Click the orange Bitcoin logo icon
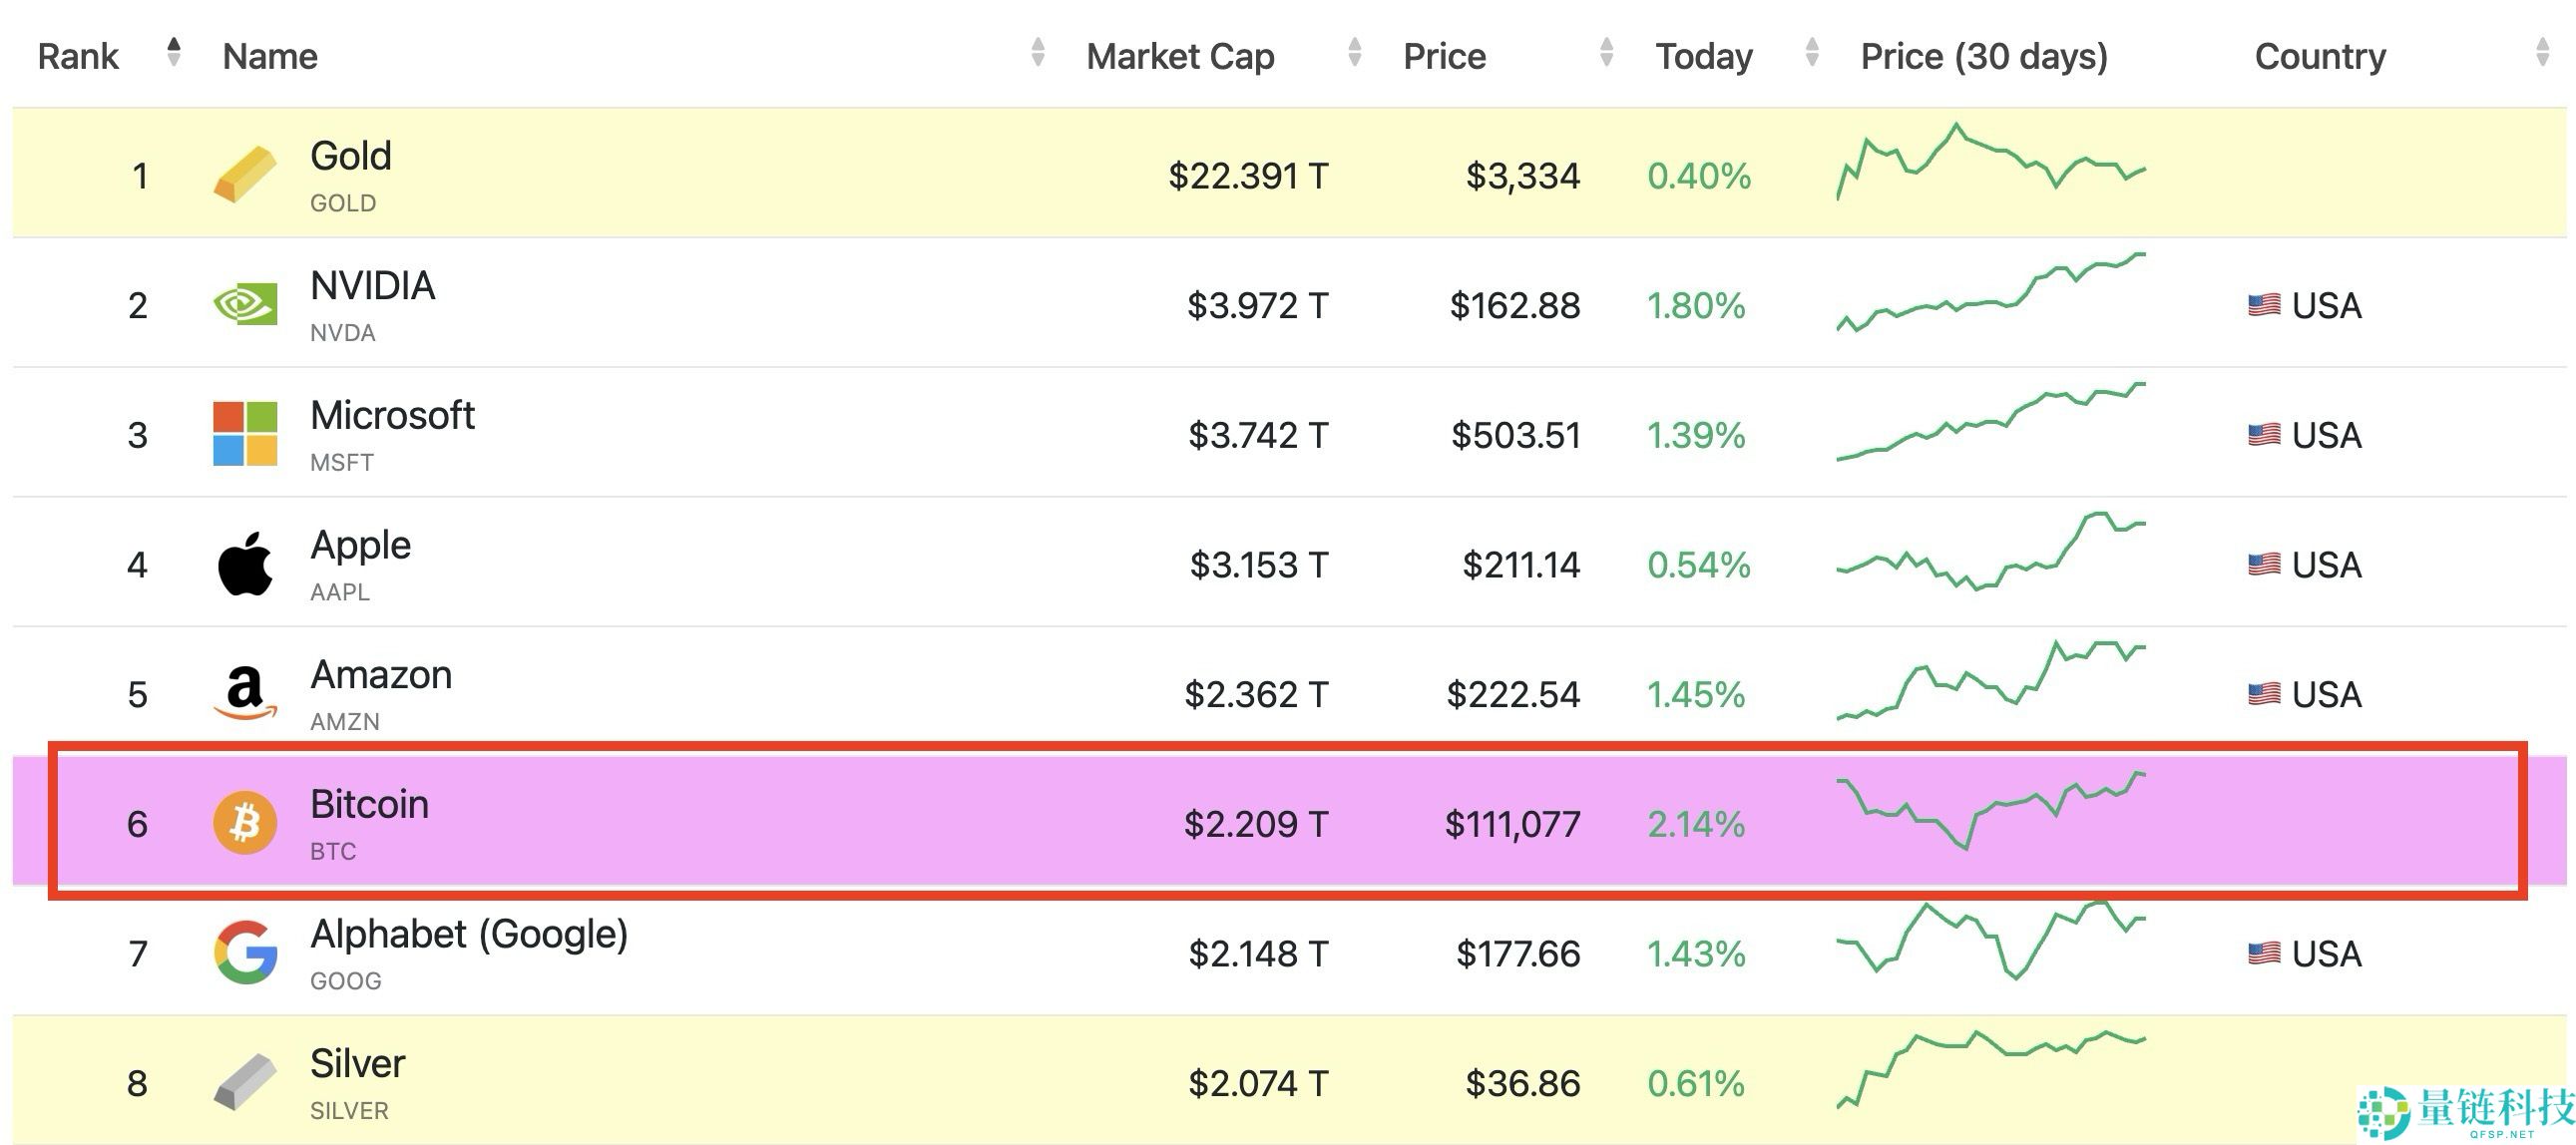 click(x=245, y=823)
